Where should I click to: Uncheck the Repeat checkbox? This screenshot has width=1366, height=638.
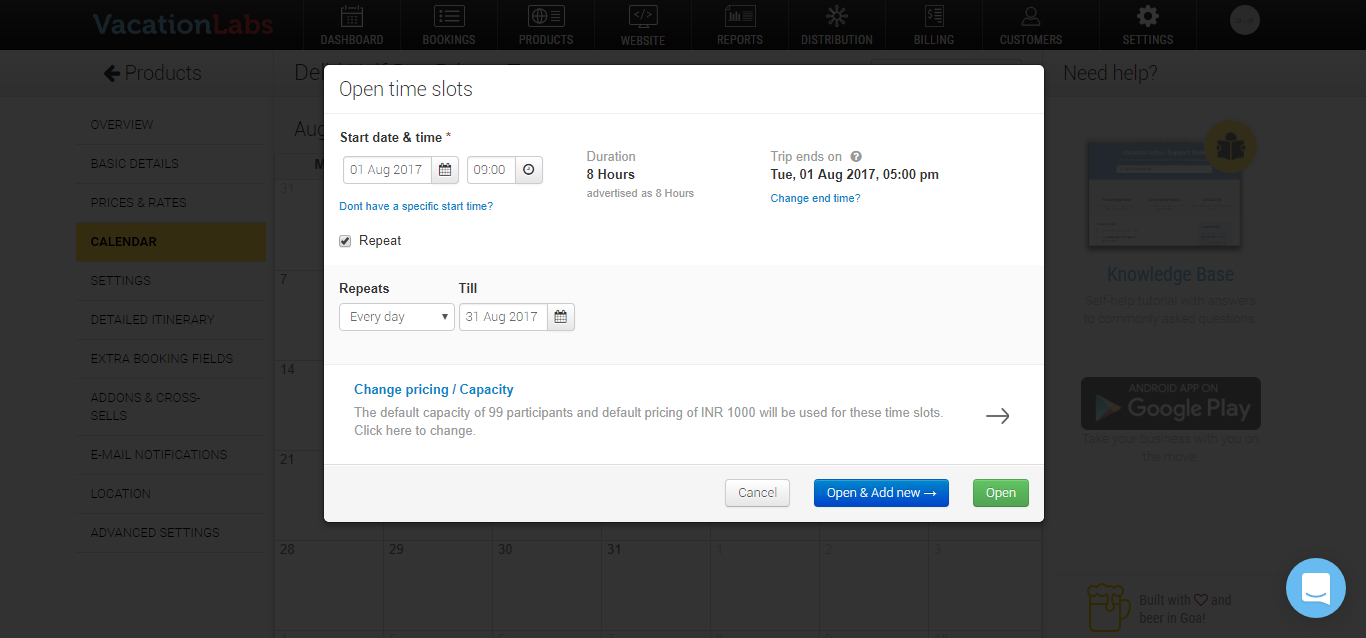tap(345, 241)
